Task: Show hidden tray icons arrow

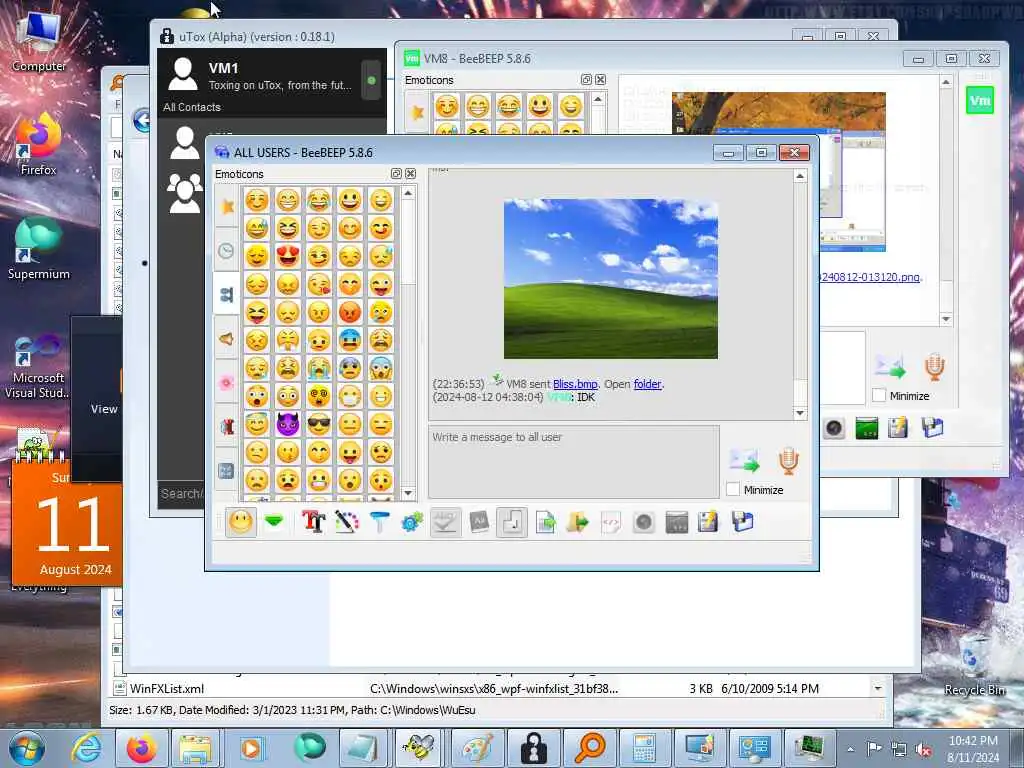Action: [x=850, y=748]
